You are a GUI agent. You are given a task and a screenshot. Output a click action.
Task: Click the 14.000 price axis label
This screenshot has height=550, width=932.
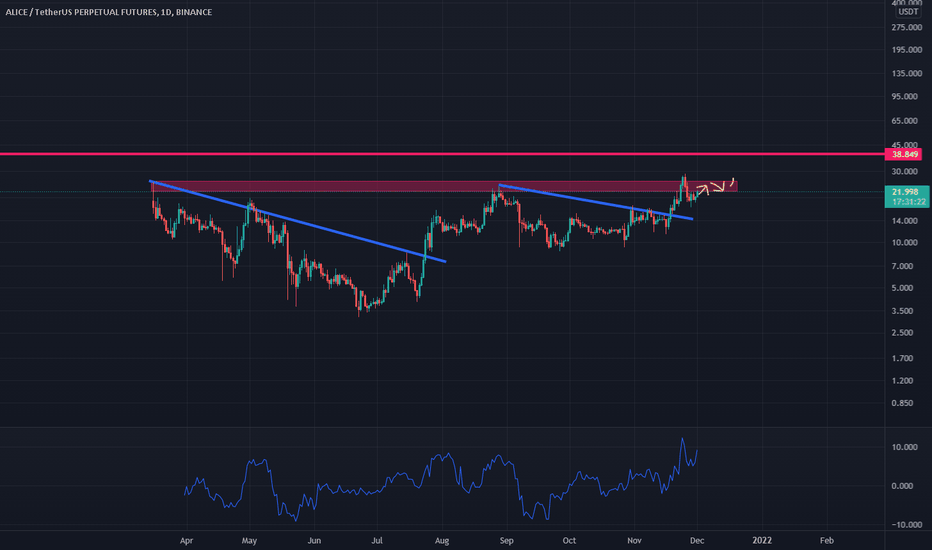click(x=906, y=221)
